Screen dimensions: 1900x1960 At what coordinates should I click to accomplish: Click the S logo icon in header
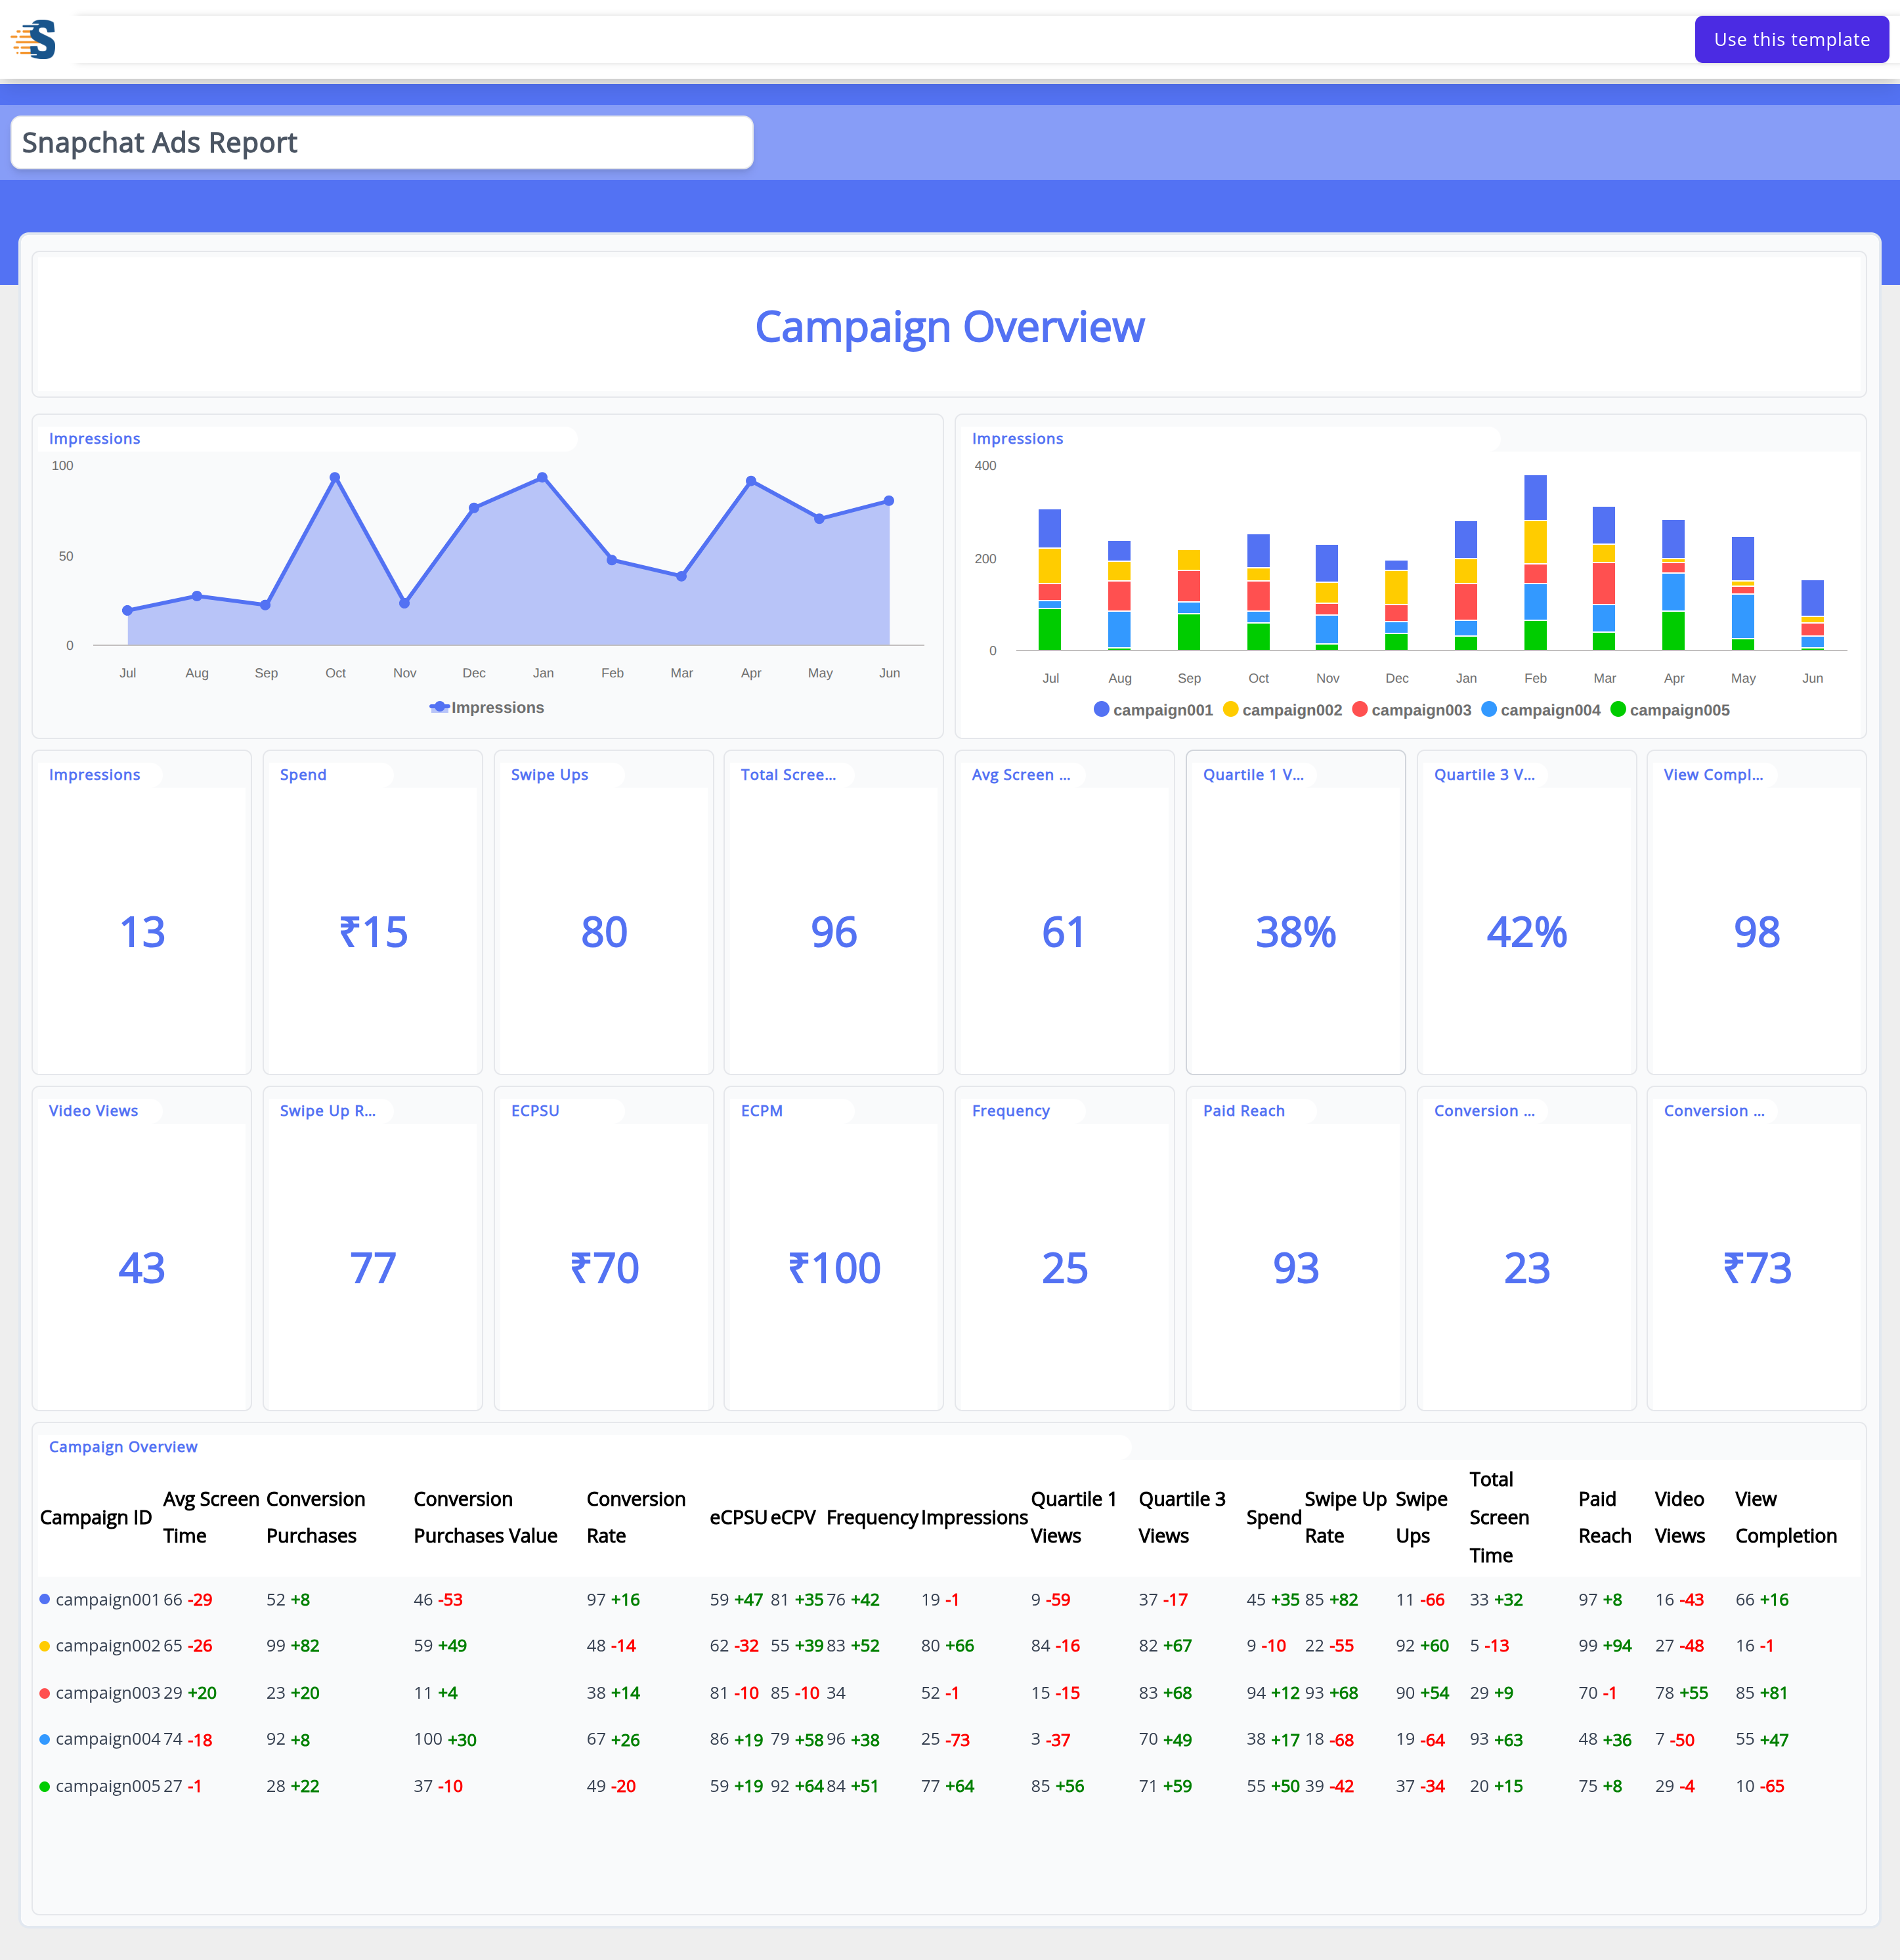tap(34, 40)
